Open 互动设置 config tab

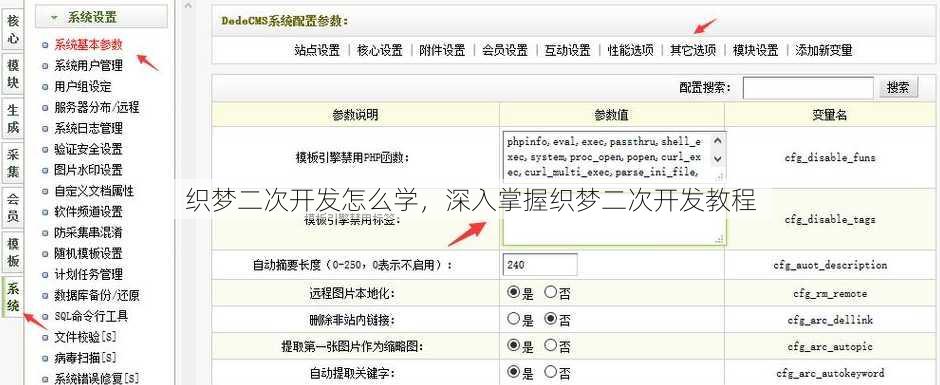(567, 50)
